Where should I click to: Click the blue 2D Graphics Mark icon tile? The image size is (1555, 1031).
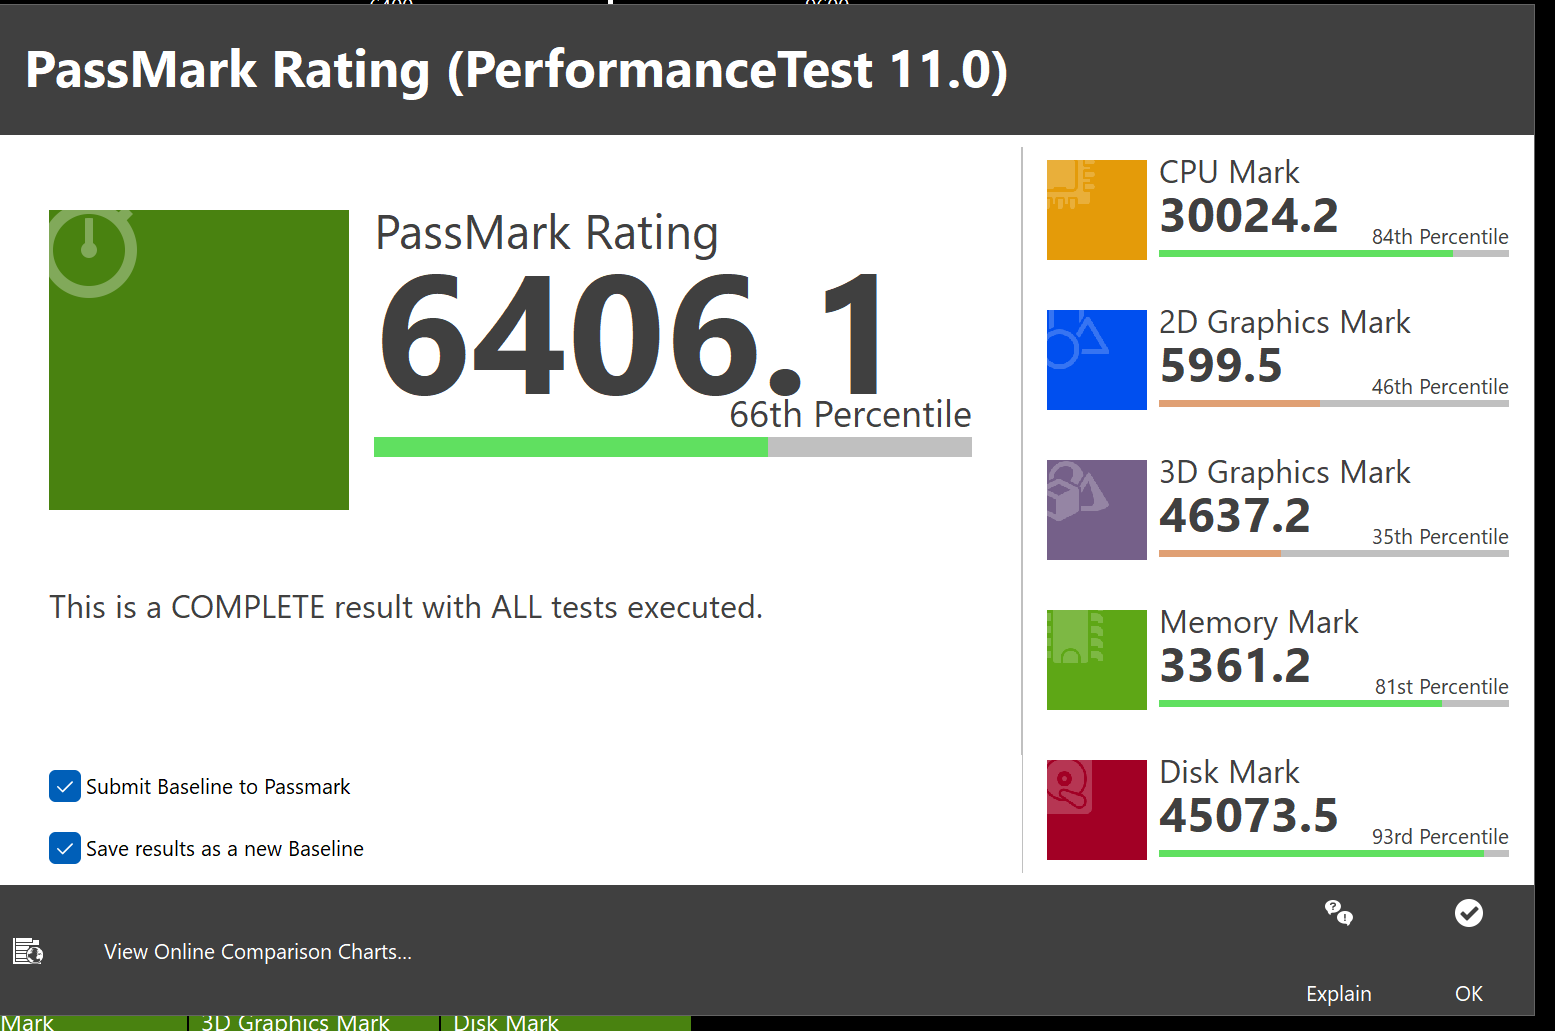(x=1096, y=360)
